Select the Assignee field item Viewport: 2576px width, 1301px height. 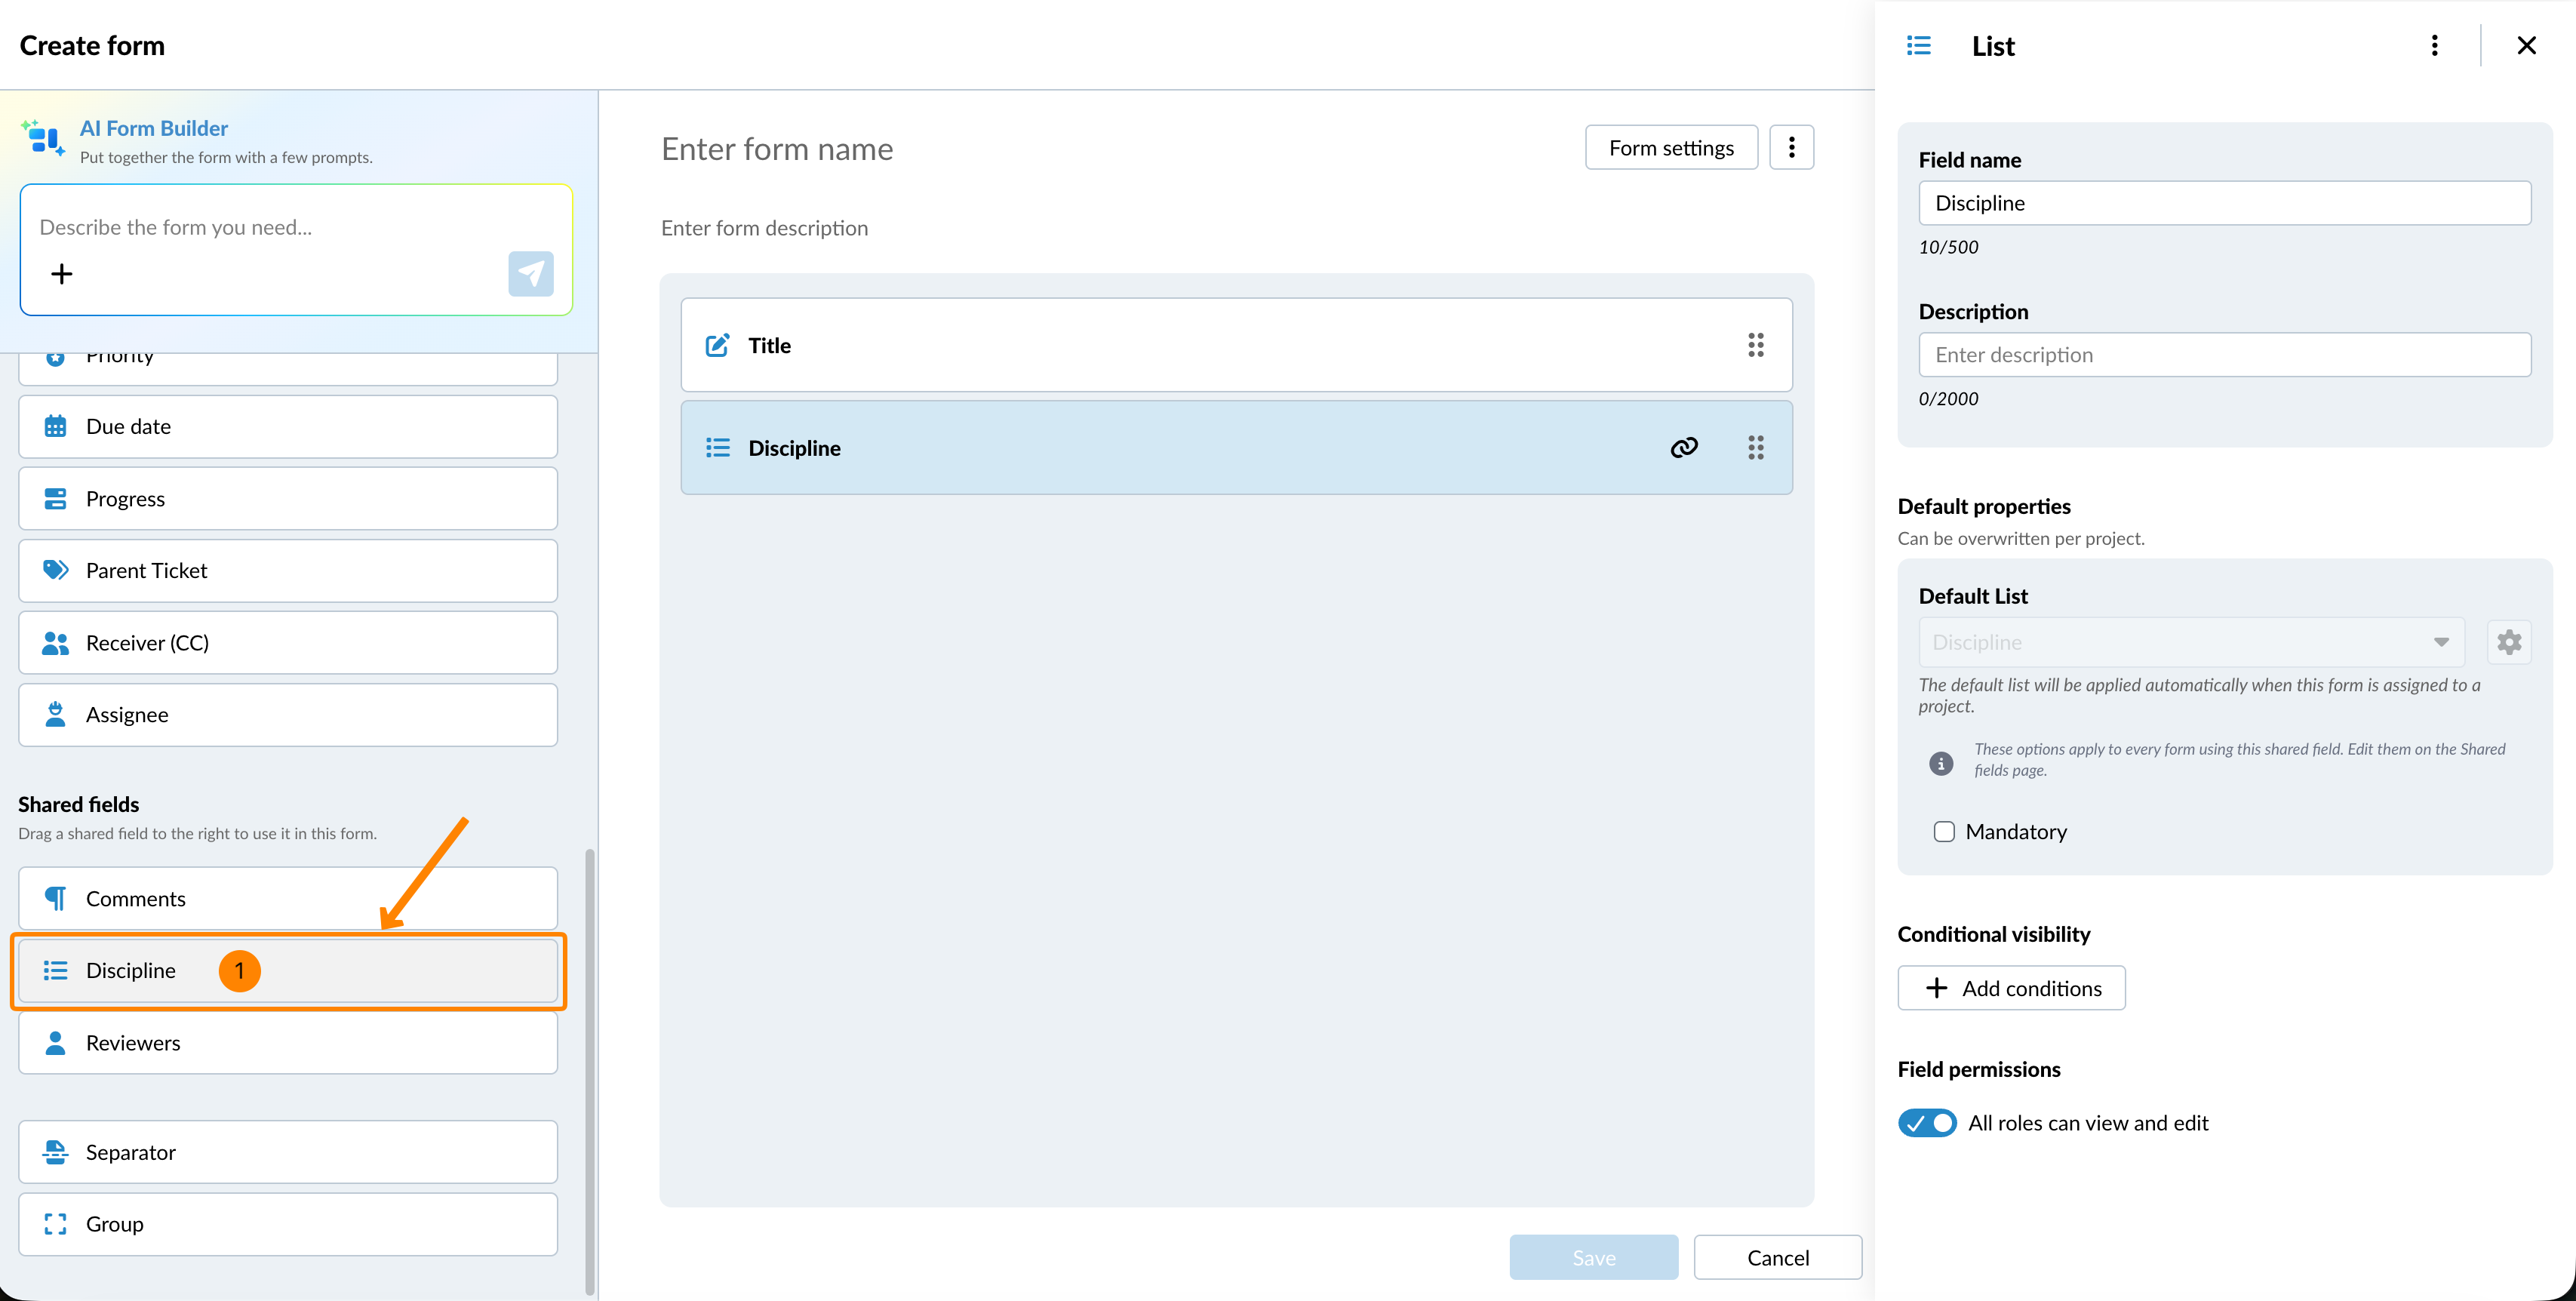pos(288,715)
